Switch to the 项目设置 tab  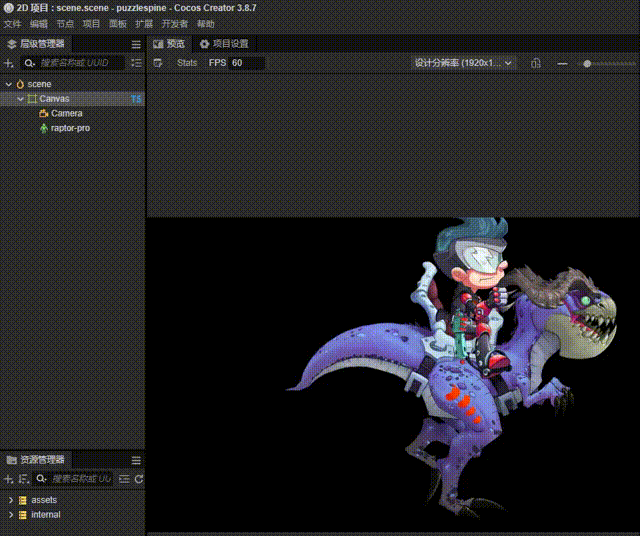(224, 44)
